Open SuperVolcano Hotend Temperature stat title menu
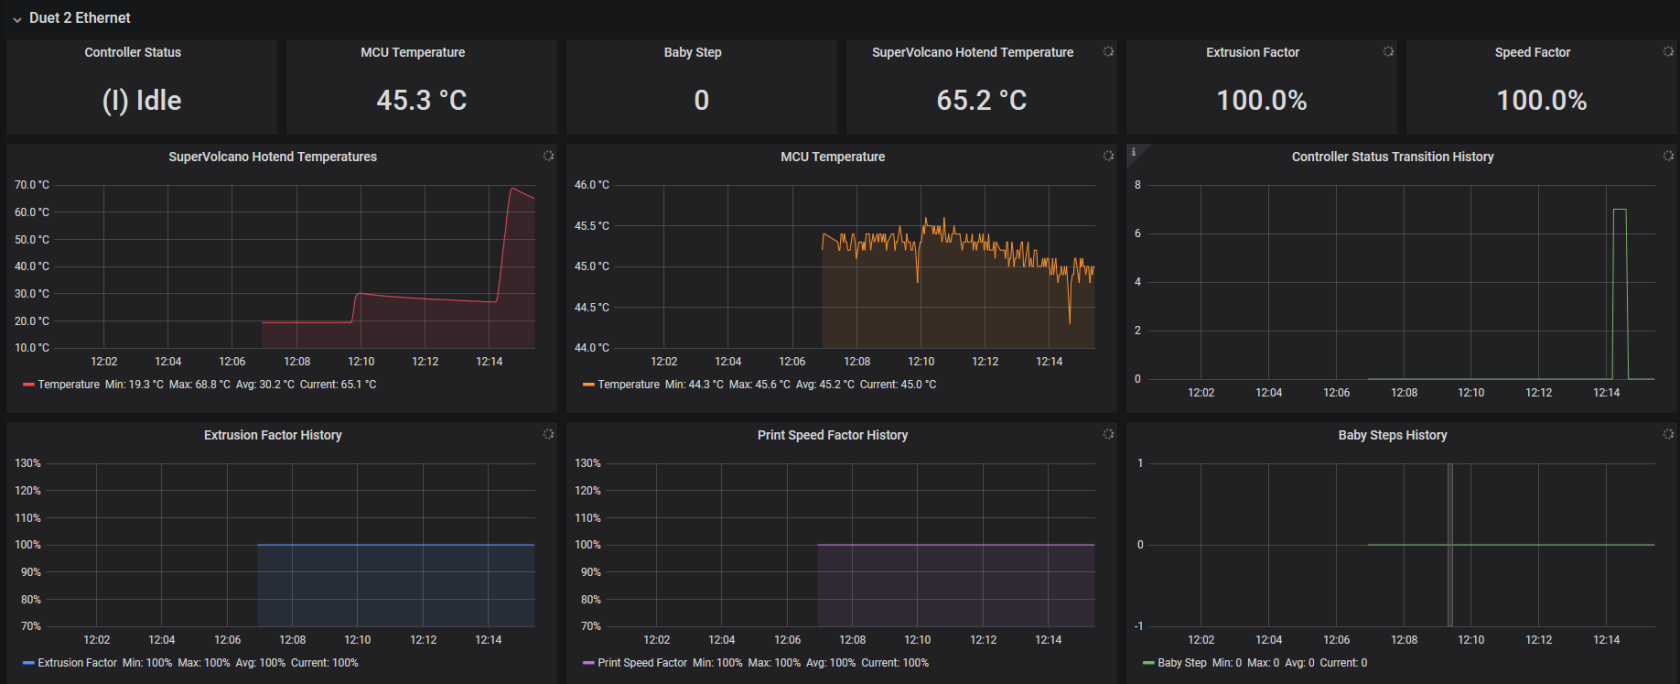Viewport: 1680px width, 684px height. point(973,52)
